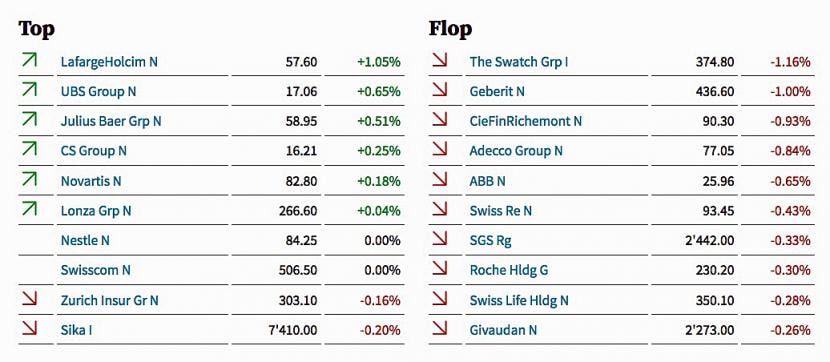Open Swiss Life Hldg N details
This screenshot has height=362, width=830.
tap(519, 300)
